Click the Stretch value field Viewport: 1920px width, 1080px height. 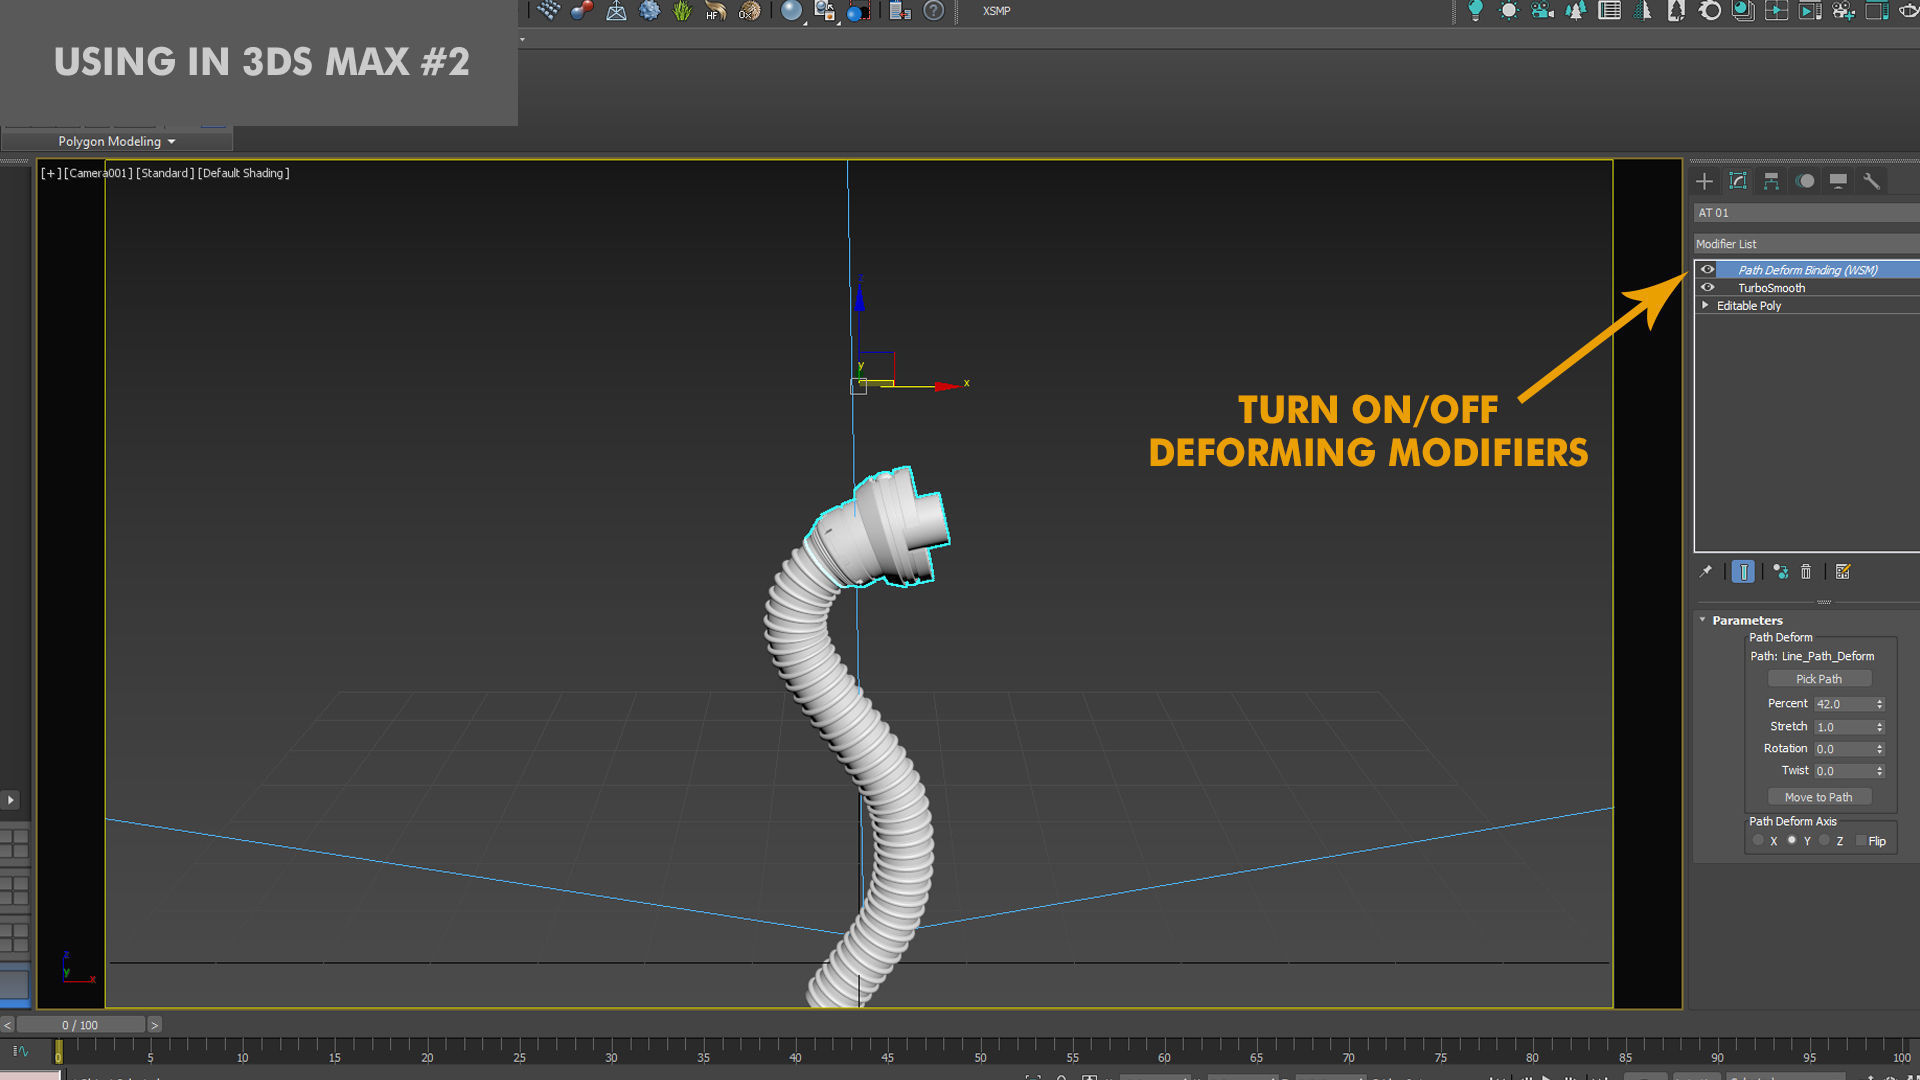pos(1843,727)
